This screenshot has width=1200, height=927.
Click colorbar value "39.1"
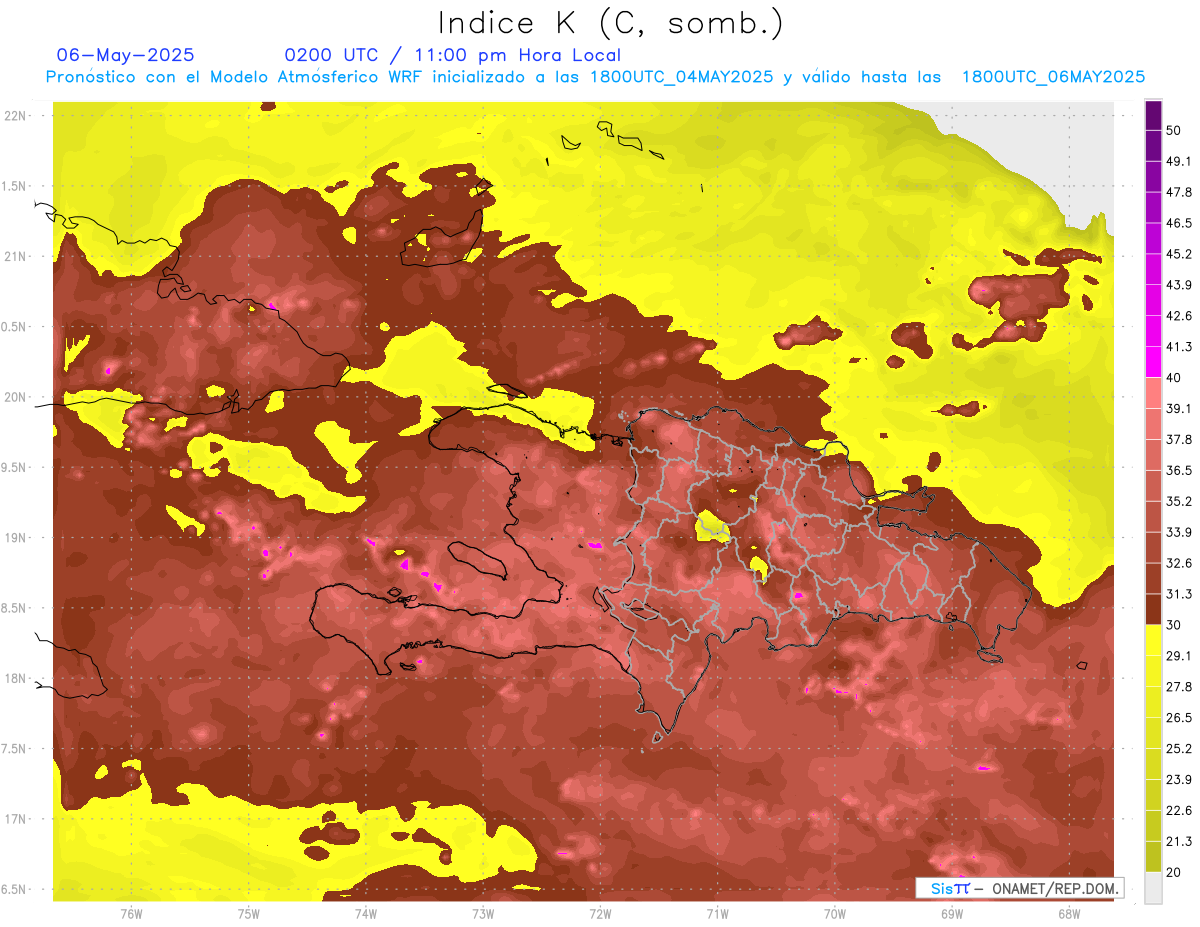[x=1179, y=408]
